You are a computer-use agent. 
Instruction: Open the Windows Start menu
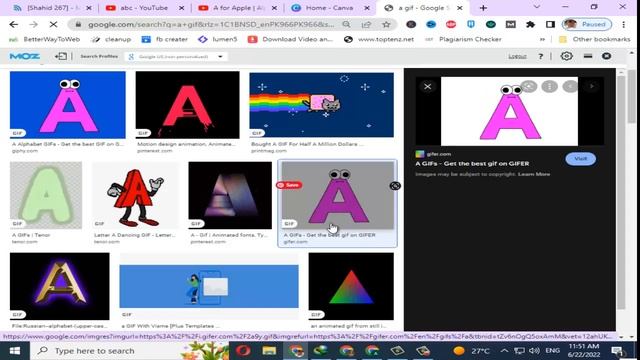coord(15,351)
